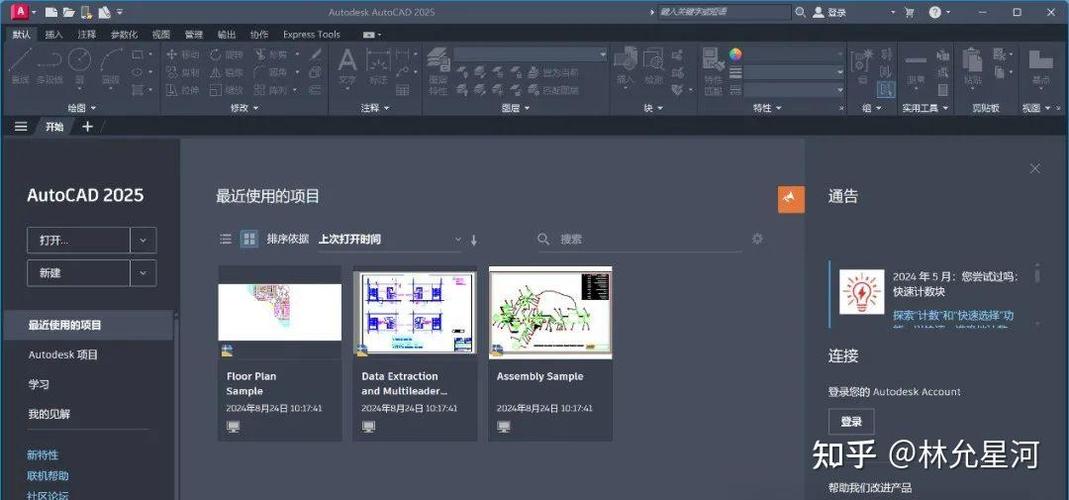This screenshot has height=500, width=1069.
Task: Click the plus icon to add new drawing tab
Action: [x=87, y=126]
